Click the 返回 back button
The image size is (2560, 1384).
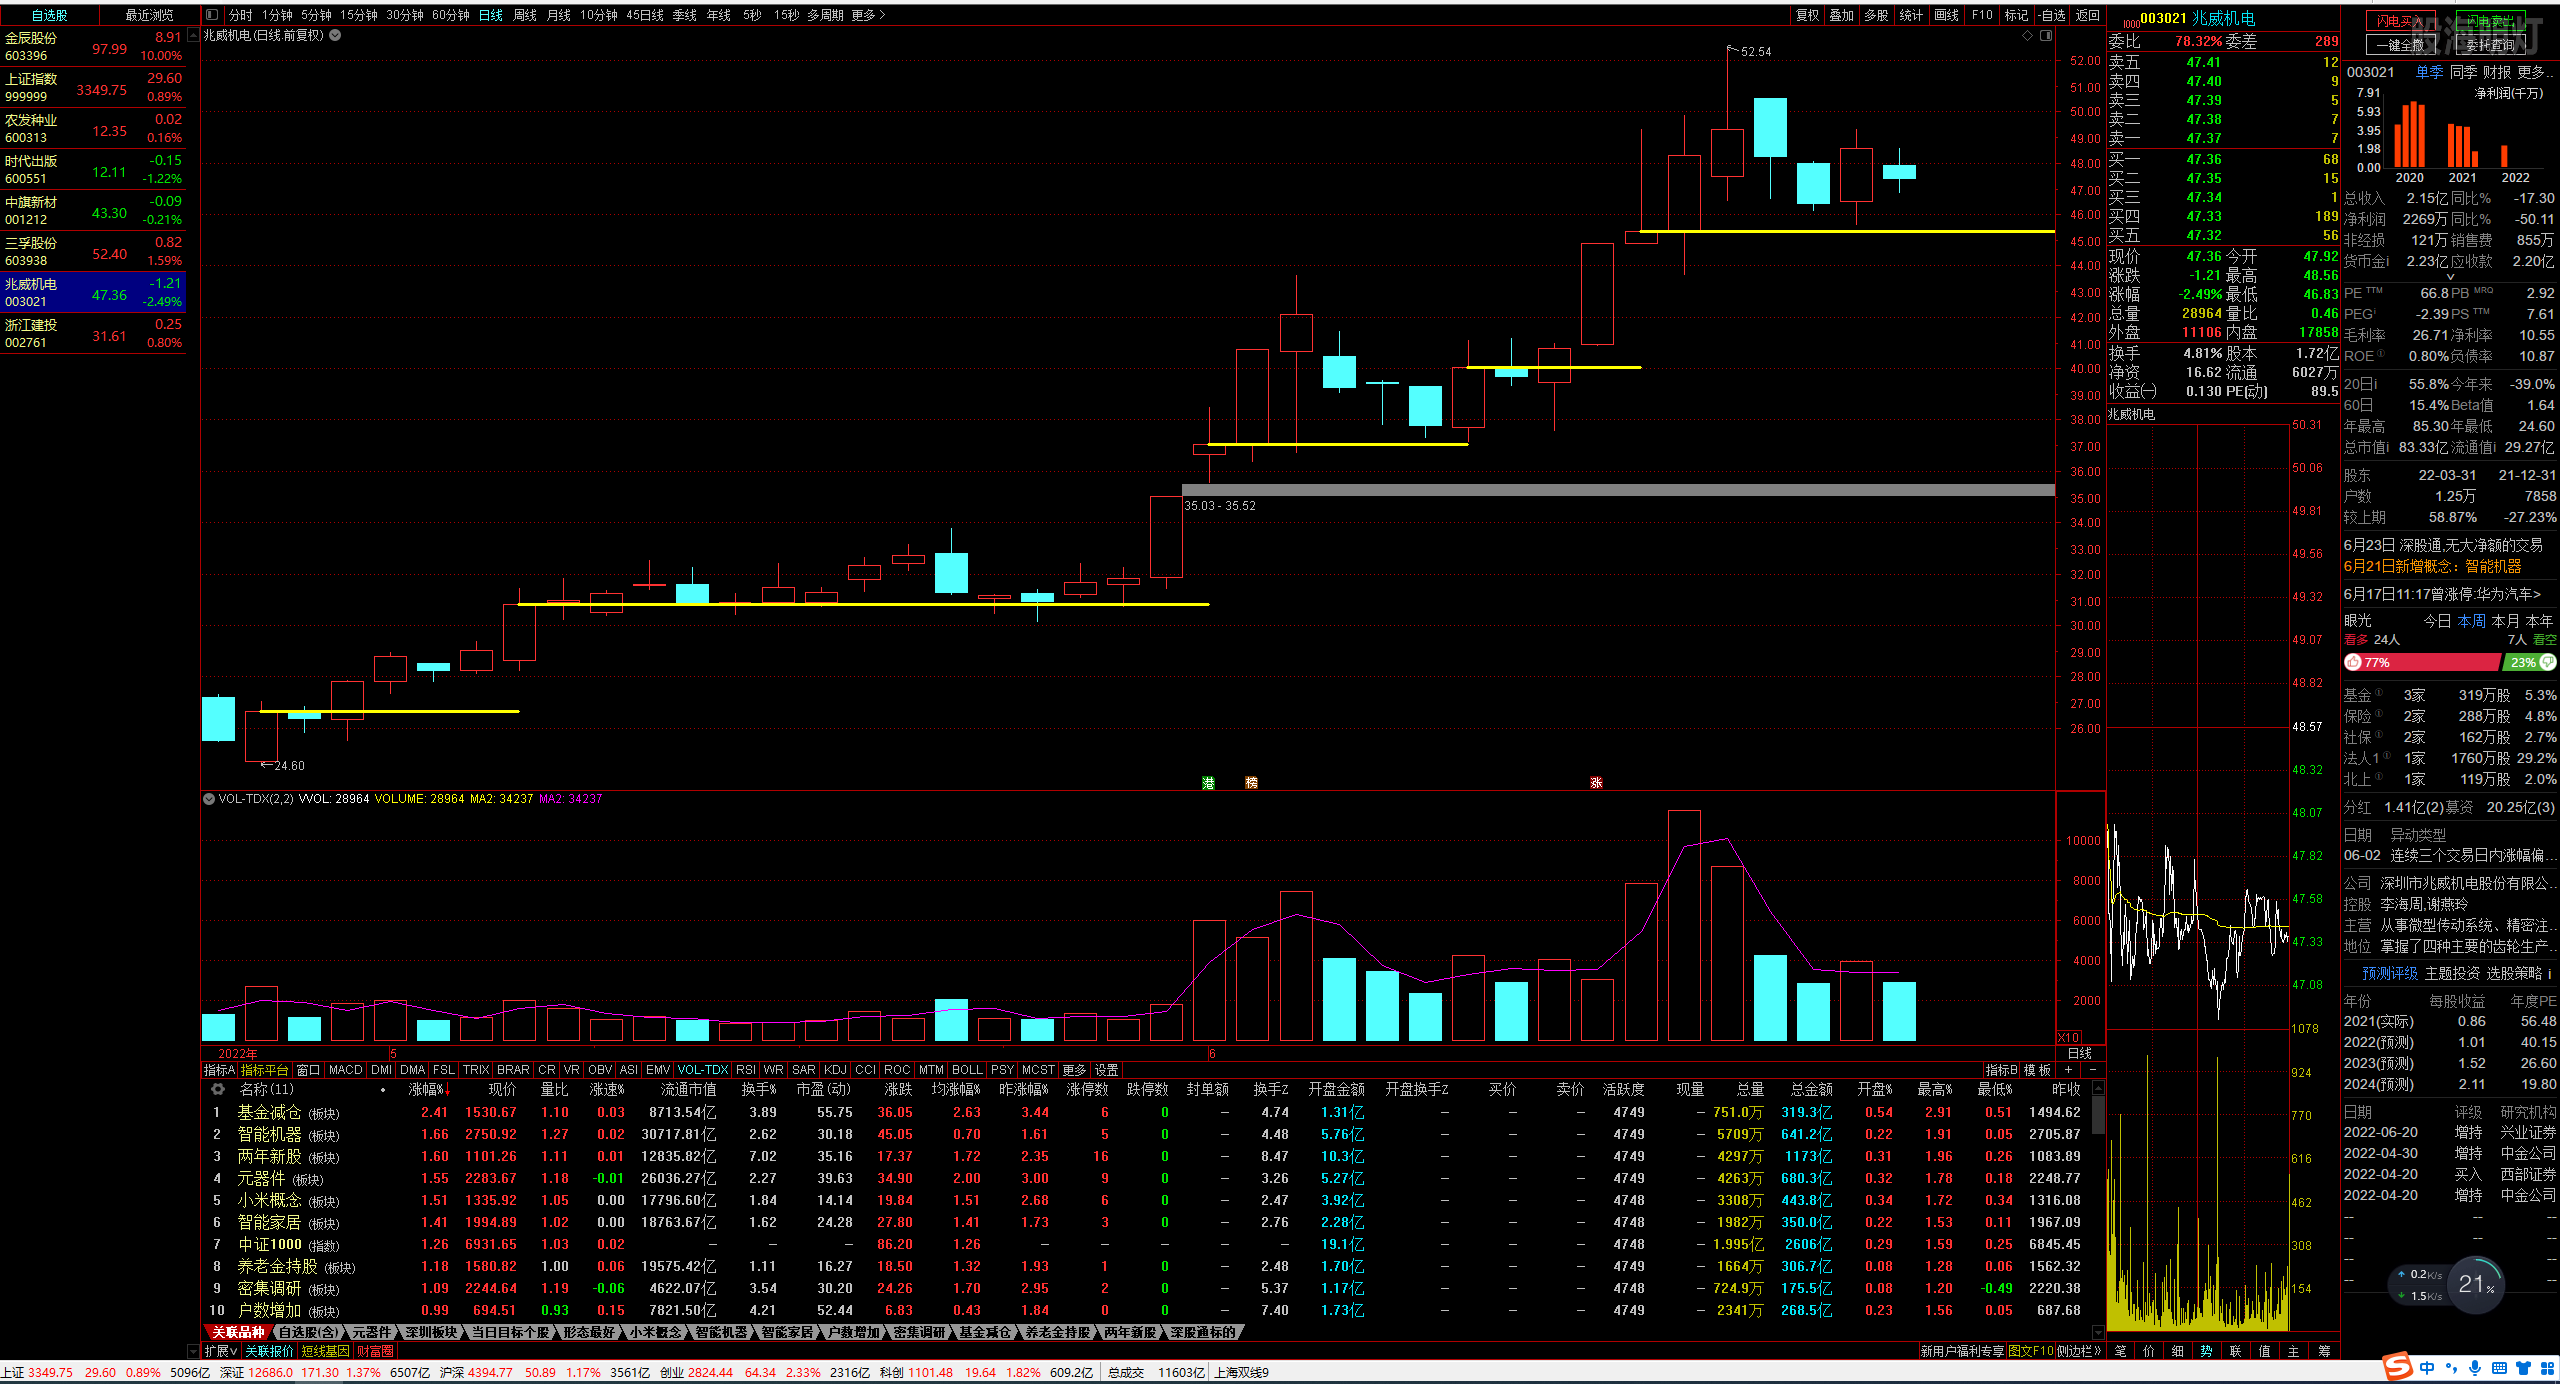click(x=2088, y=15)
